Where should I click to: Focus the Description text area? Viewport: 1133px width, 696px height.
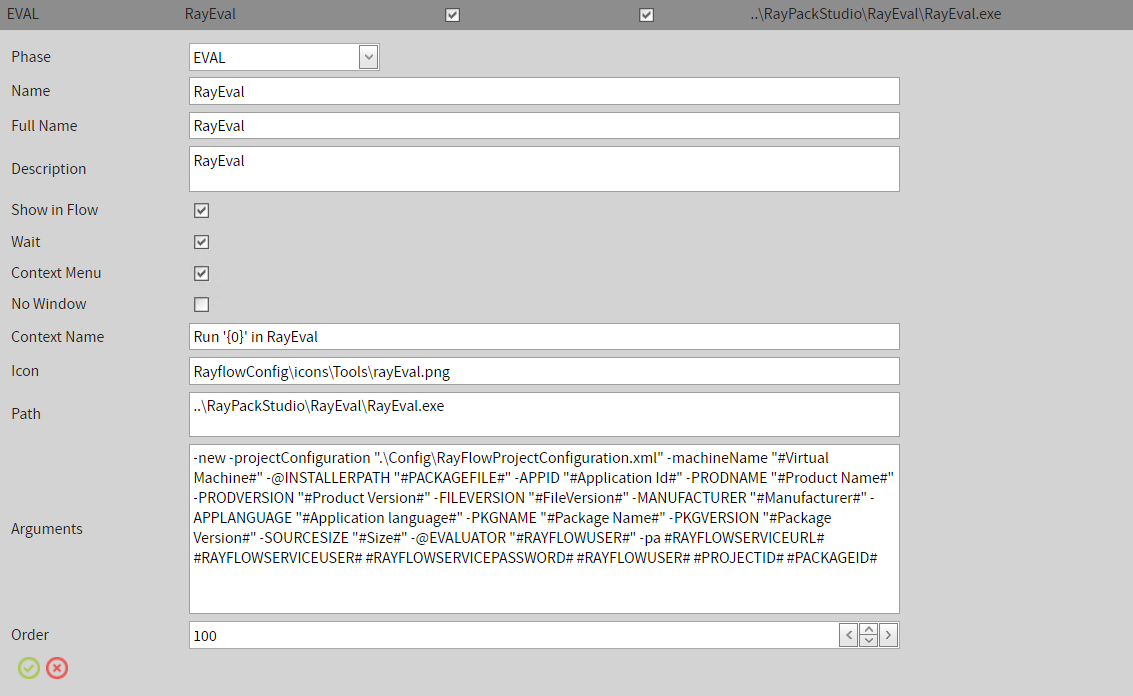coord(544,169)
